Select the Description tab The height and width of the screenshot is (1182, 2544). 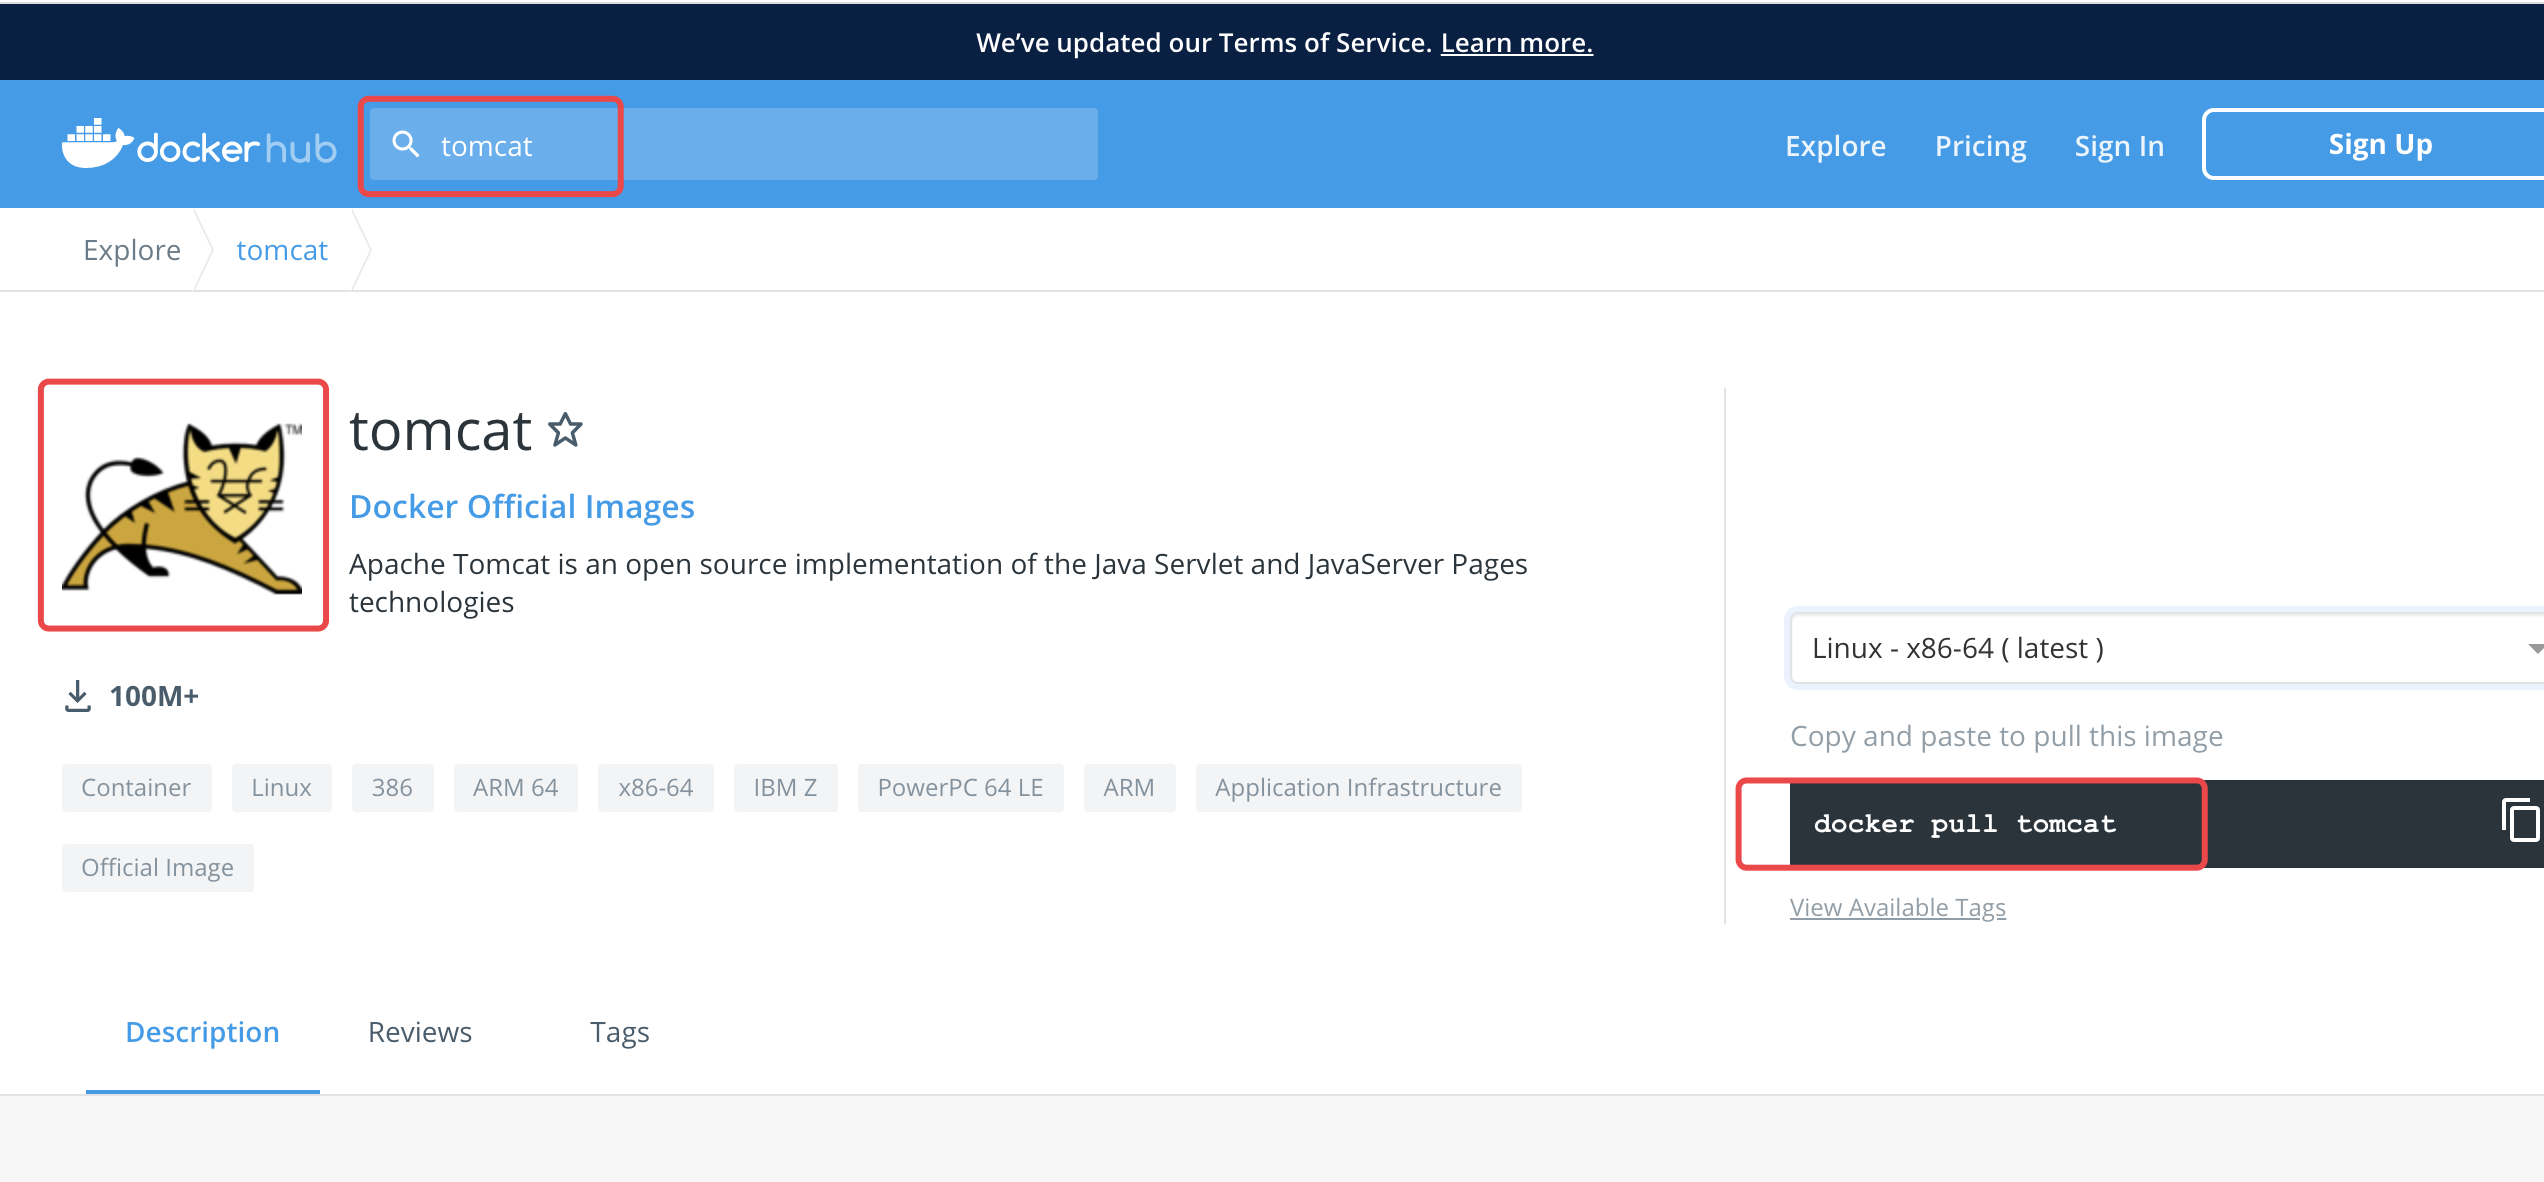coord(202,1032)
